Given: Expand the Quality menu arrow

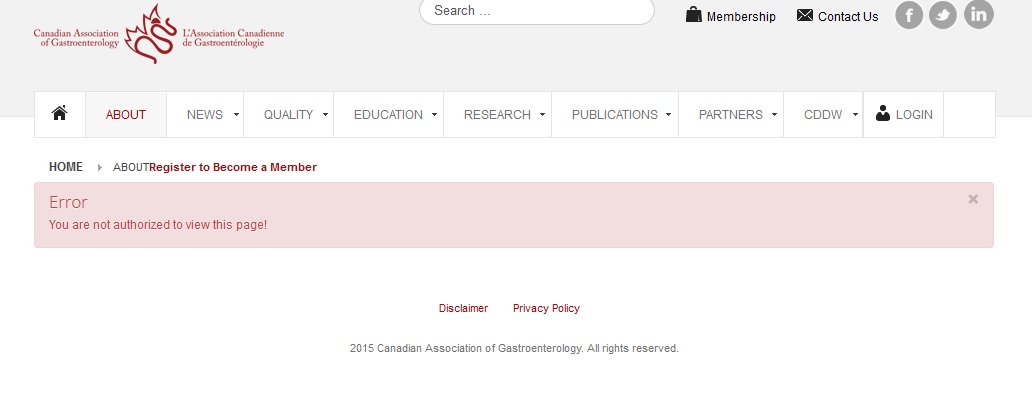Looking at the screenshot, I should (x=325, y=114).
